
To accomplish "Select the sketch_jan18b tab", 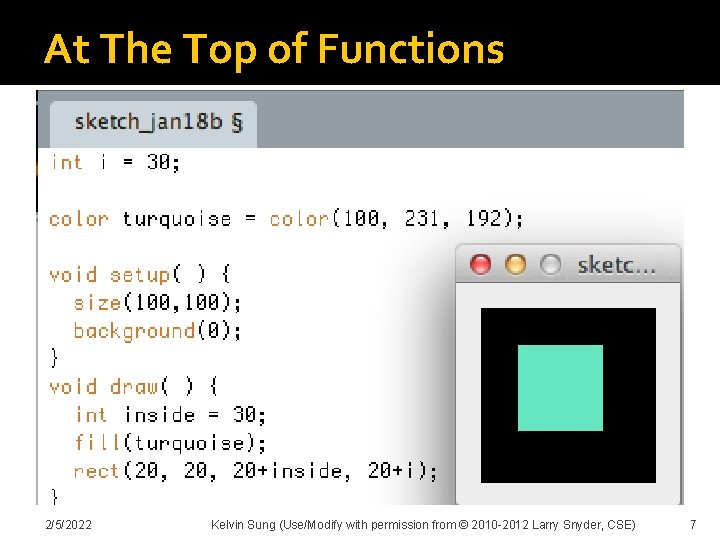I will (153, 123).
